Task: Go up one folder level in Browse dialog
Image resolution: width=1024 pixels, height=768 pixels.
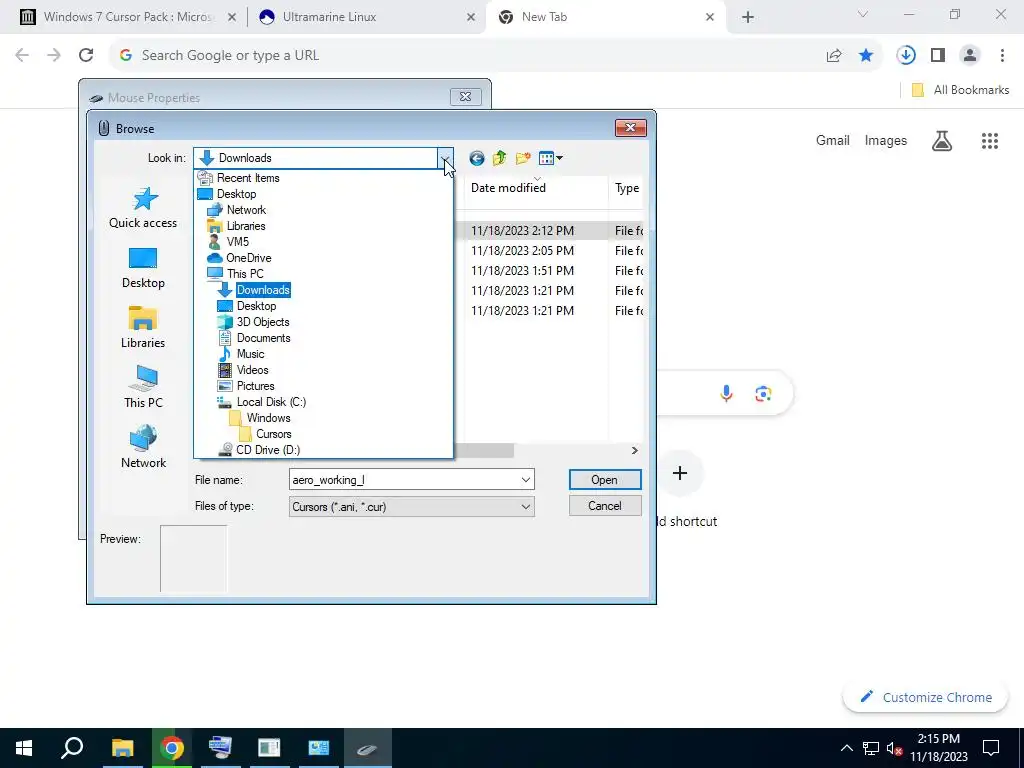Action: [x=500, y=158]
